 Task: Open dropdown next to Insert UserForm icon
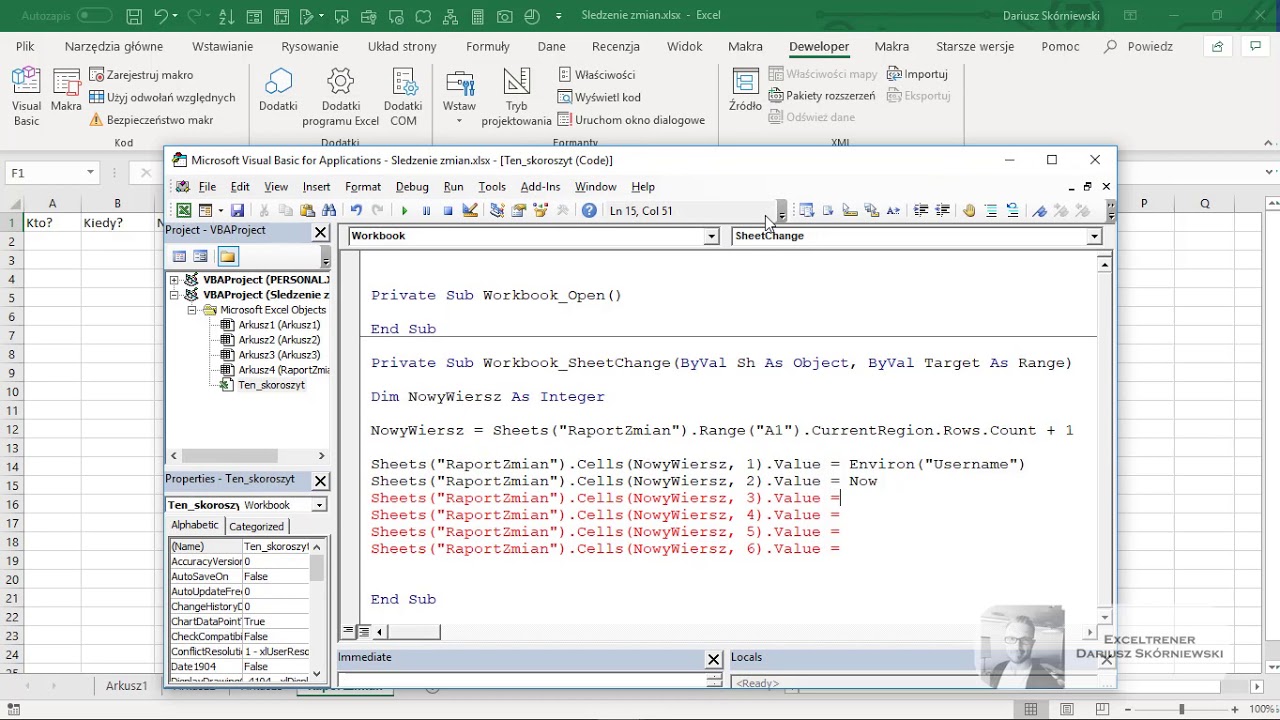[x=220, y=211]
